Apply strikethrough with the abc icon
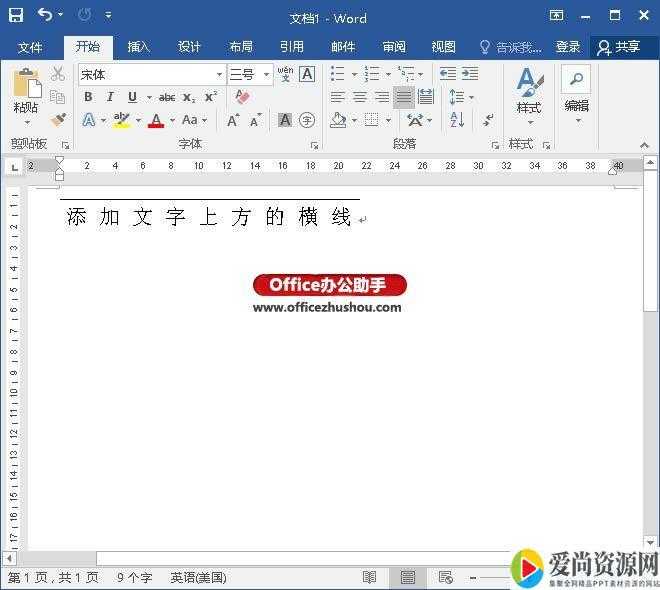 (x=167, y=97)
